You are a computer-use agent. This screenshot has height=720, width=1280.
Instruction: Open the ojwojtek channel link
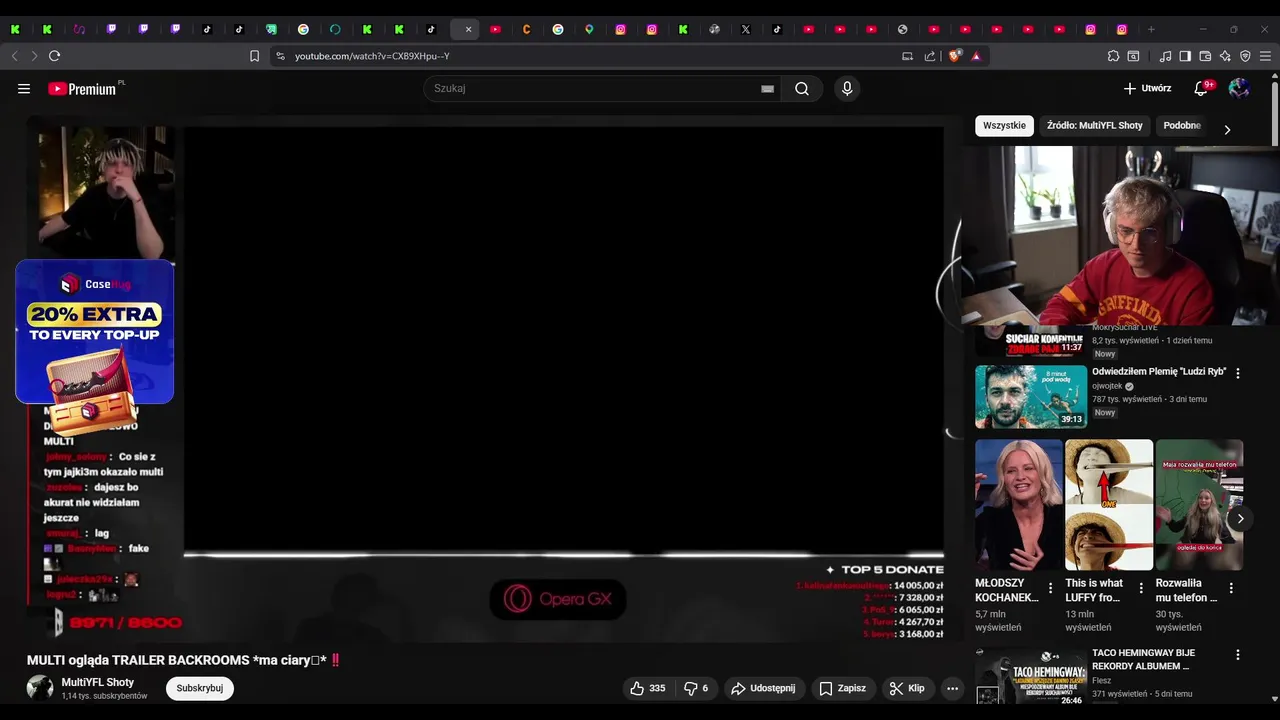point(1107,386)
